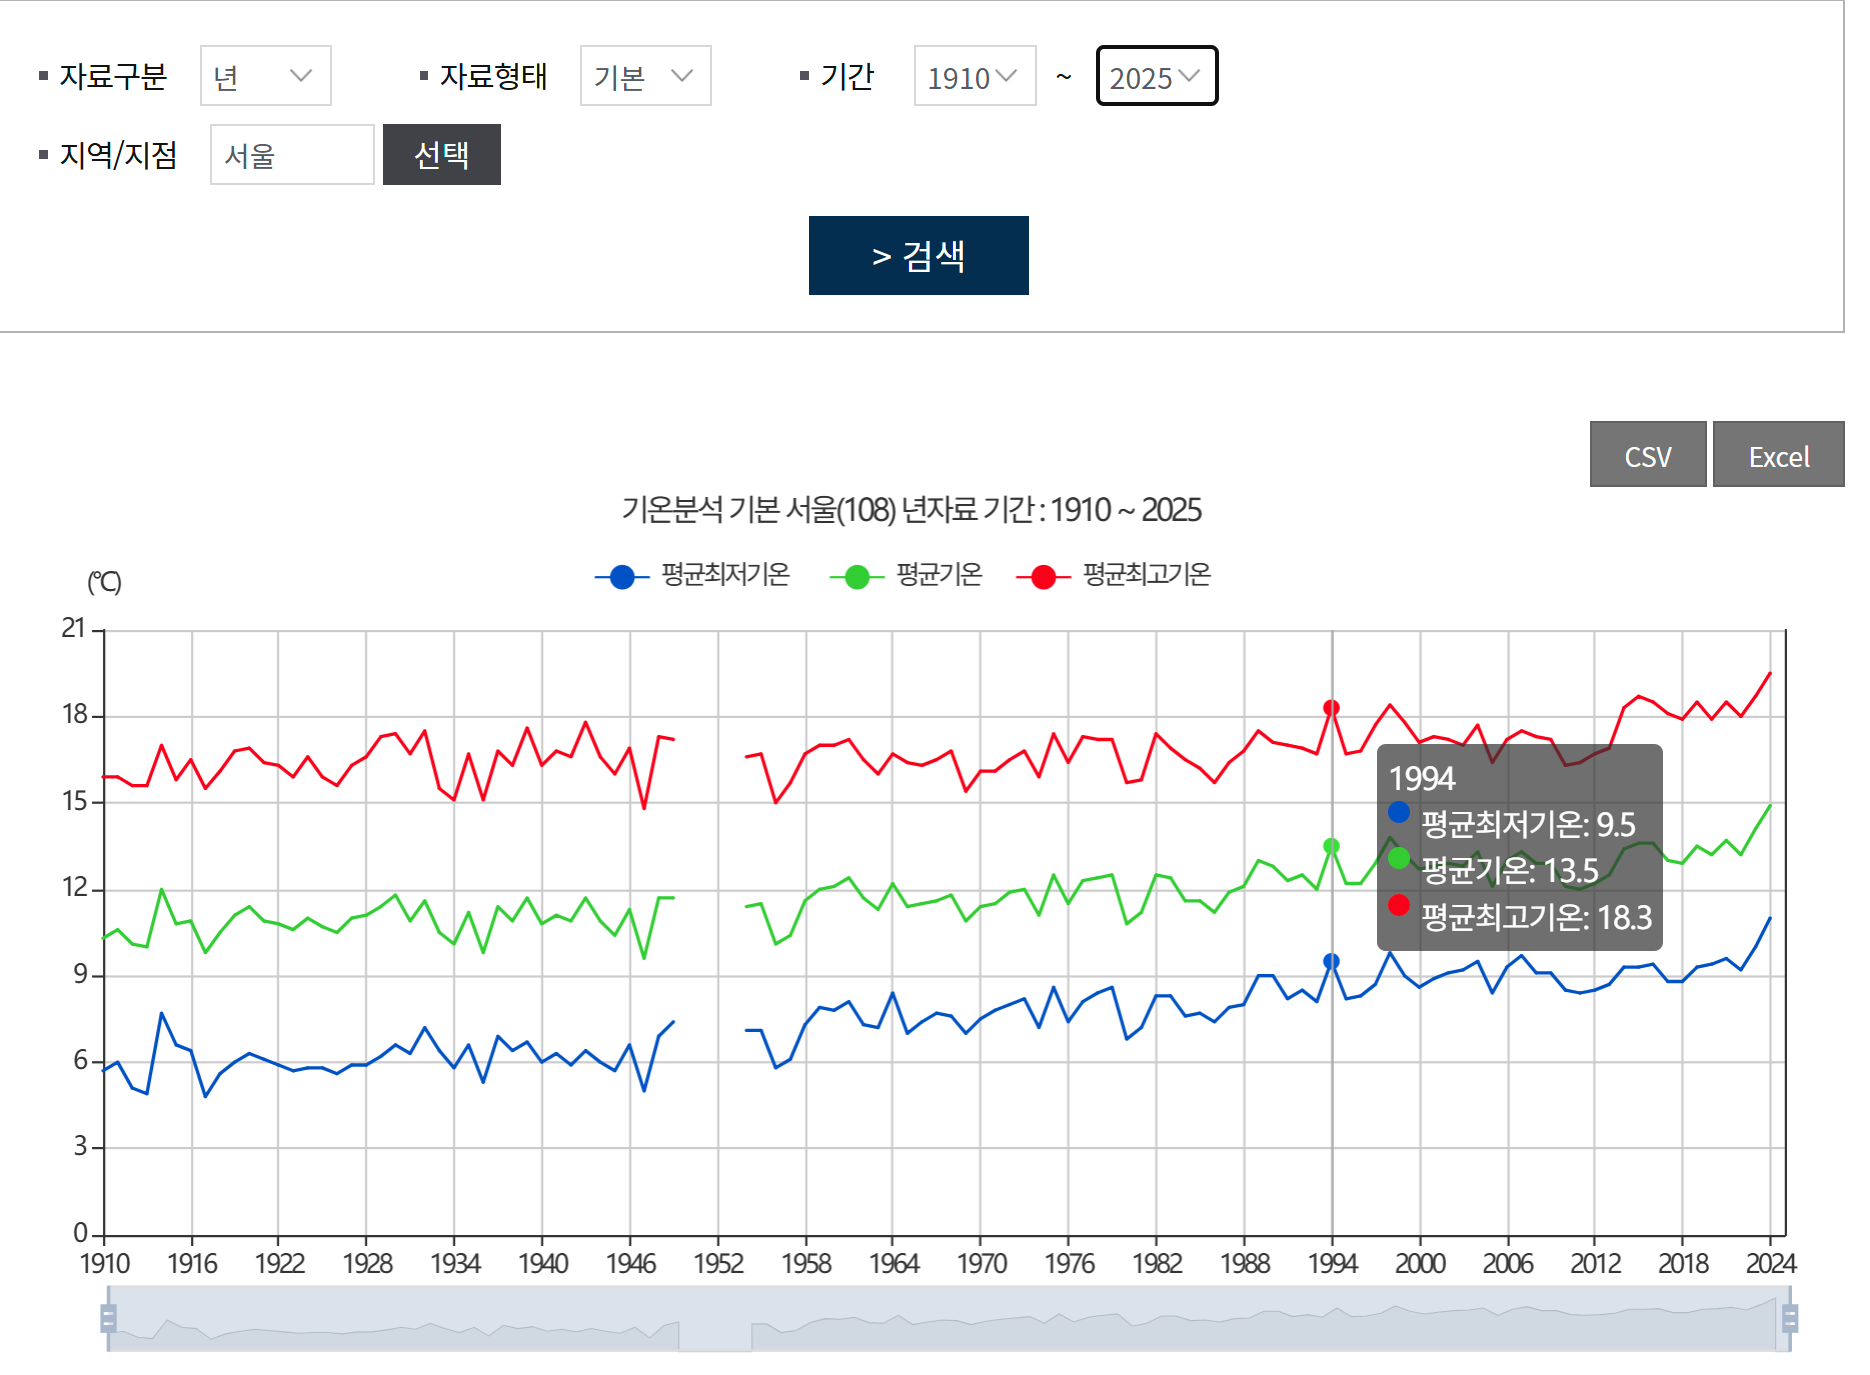Screen dimensions: 1870x1375
Task: Export data using the Excel button
Action: coord(1778,455)
